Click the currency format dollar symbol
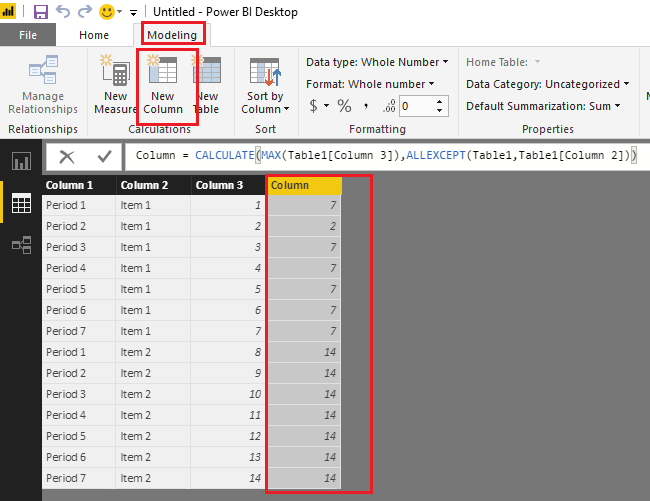This screenshot has width=650, height=501. tap(314, 106)
